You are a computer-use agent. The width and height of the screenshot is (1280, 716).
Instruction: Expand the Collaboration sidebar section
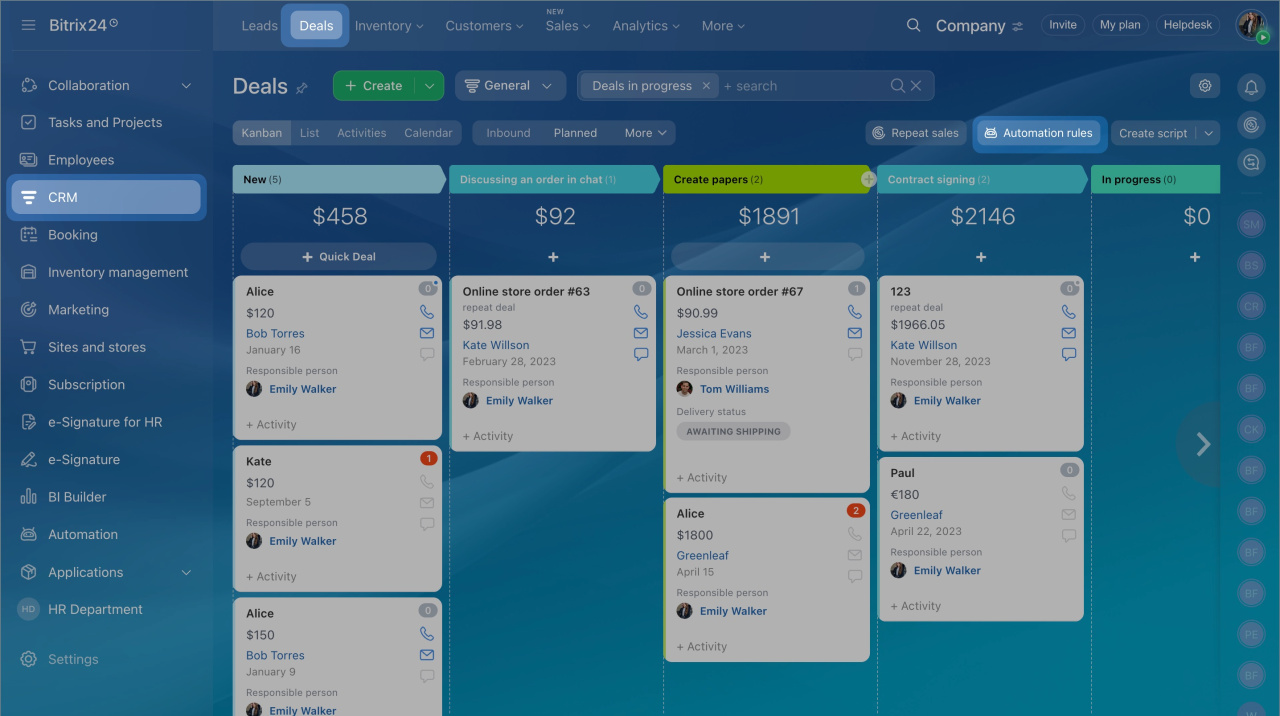point(186,86)
